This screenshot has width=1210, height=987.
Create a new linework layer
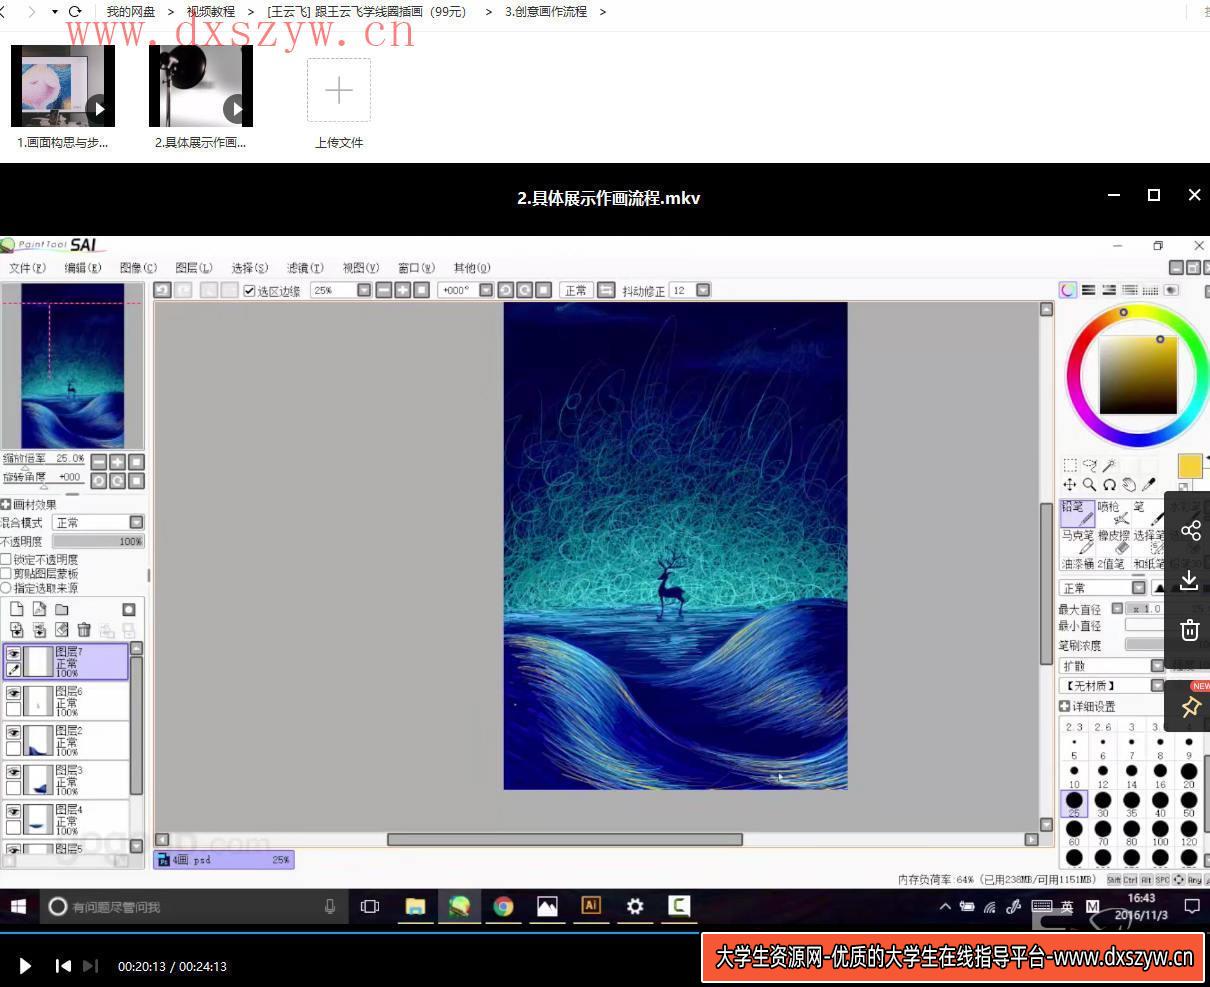pos(39,609)
